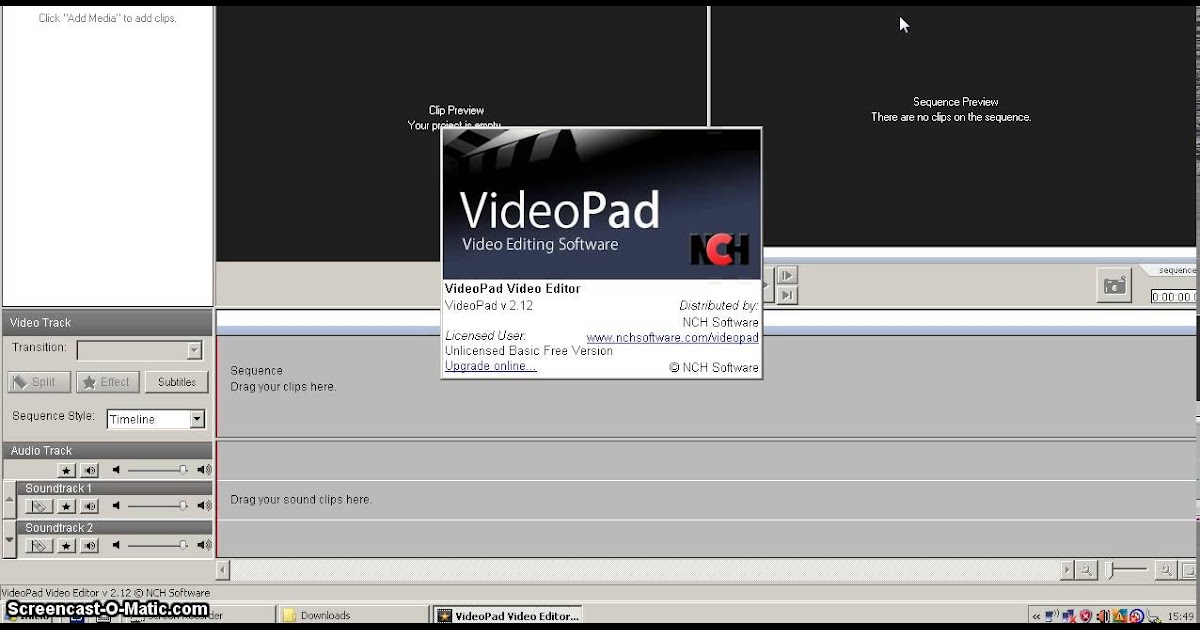Adjust the master Audio Track volume slider
This screenshot has width=1200, height=630.
[x=158, y=470]
